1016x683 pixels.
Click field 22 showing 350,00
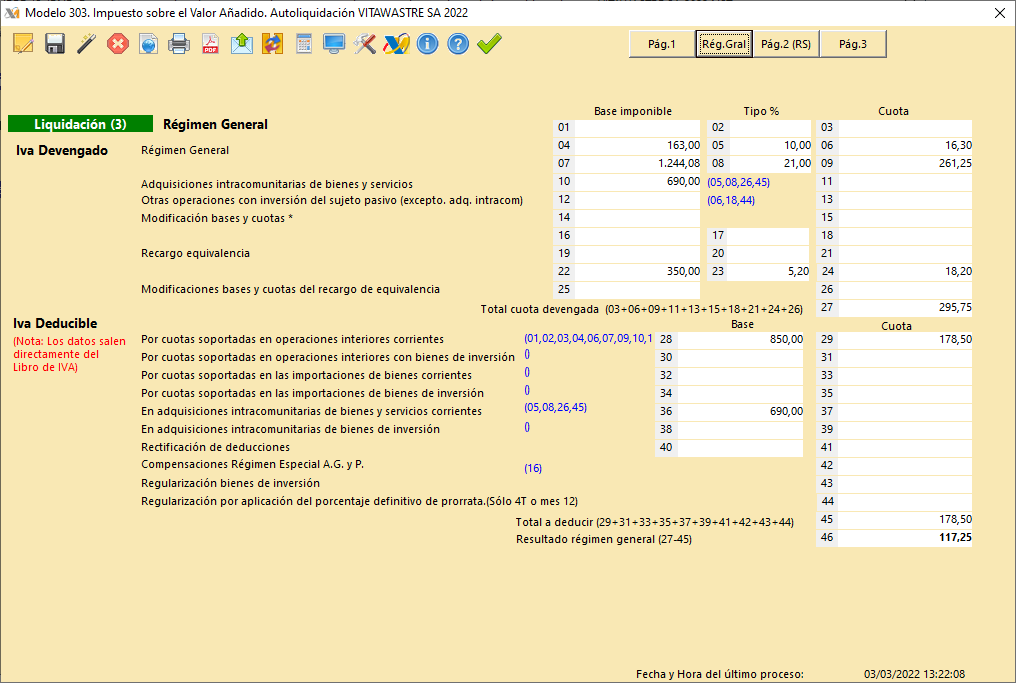coord(637,272)
